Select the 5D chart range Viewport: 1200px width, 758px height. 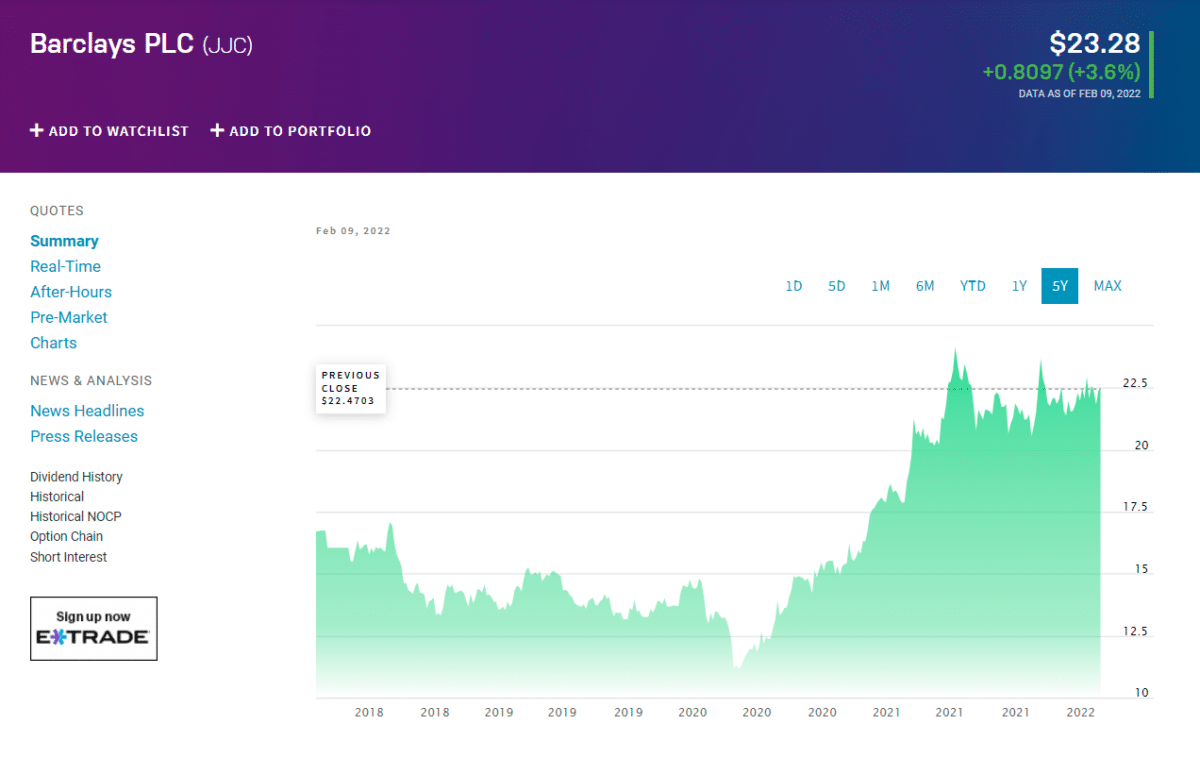point(837,286)
